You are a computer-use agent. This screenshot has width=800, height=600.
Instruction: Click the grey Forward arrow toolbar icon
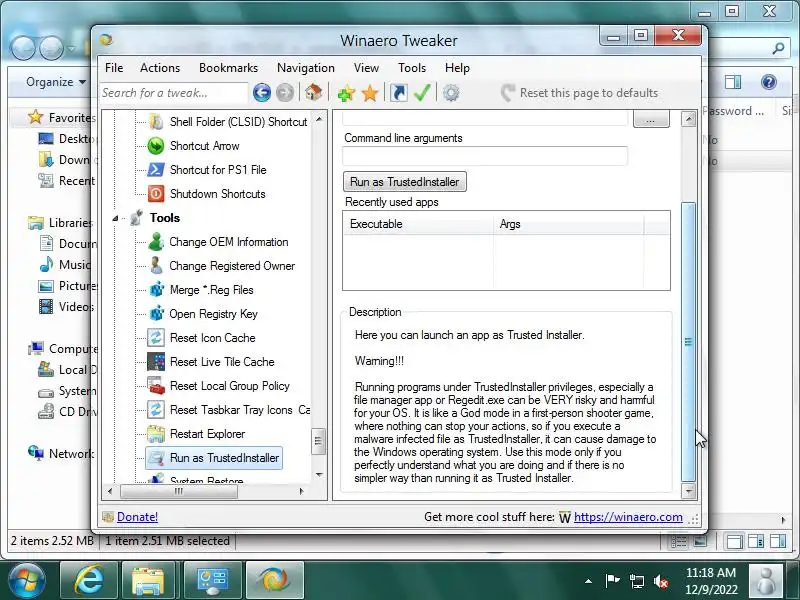[x=285, y=93]
